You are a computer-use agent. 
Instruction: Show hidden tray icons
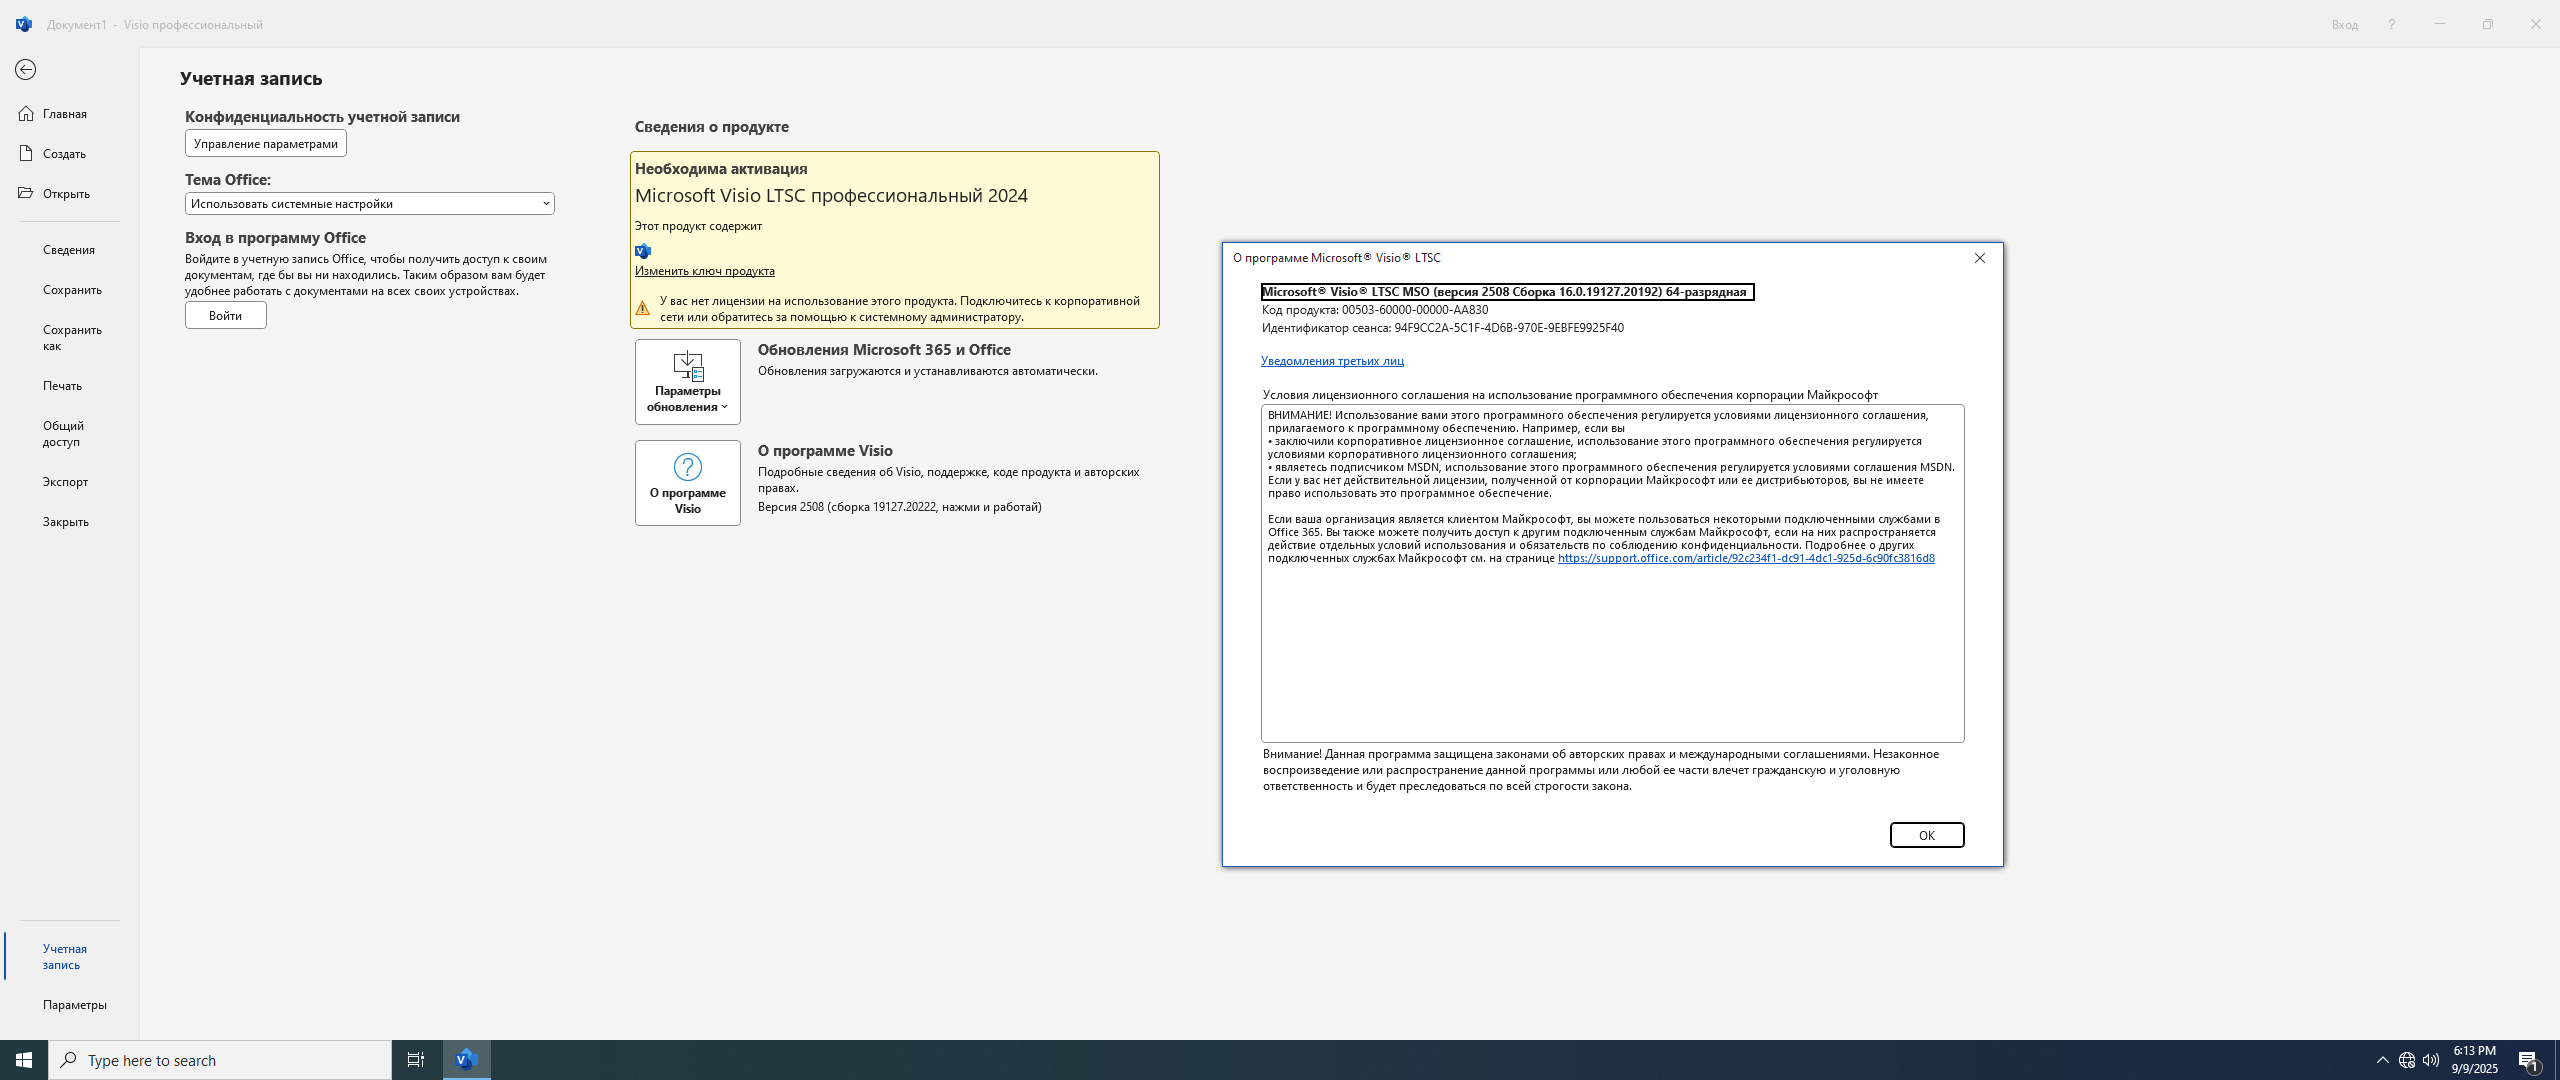click(2382, 1060)
